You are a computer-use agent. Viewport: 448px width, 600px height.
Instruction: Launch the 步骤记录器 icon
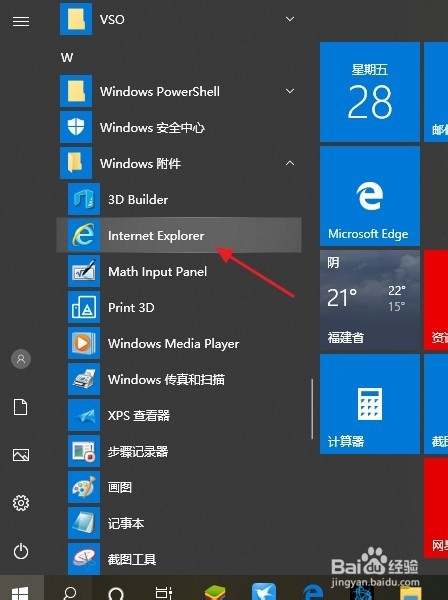(84, 451)
